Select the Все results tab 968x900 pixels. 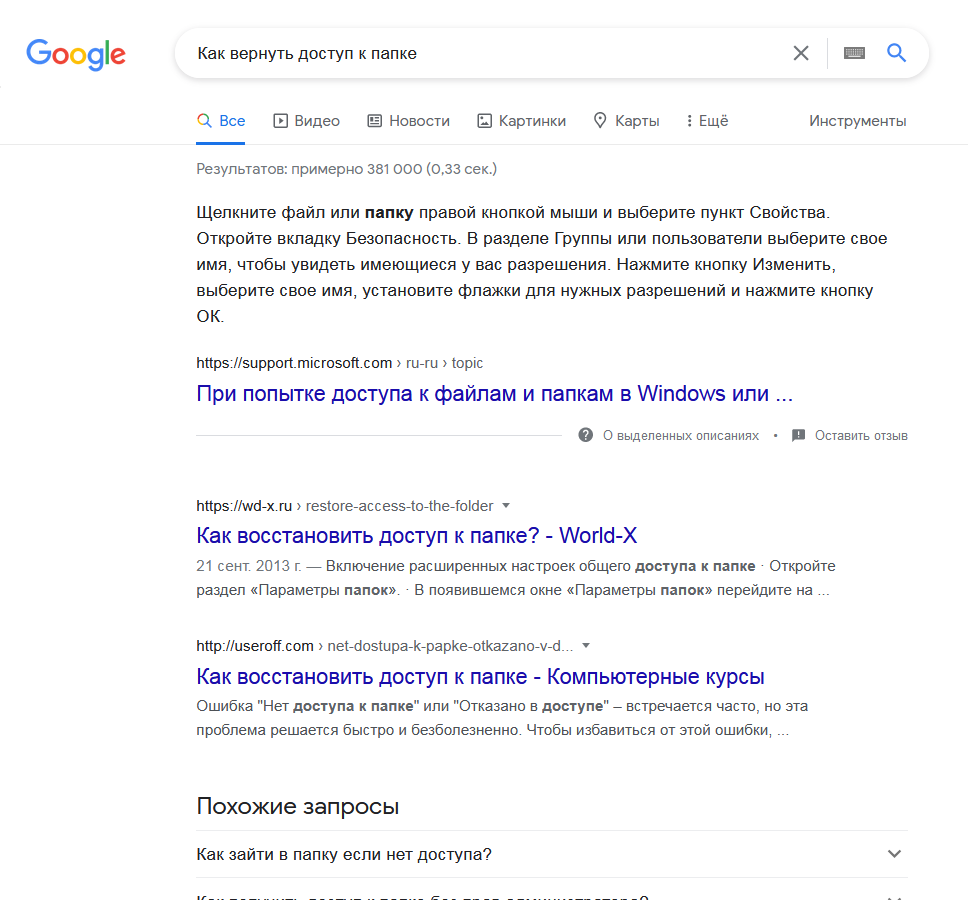221,121
